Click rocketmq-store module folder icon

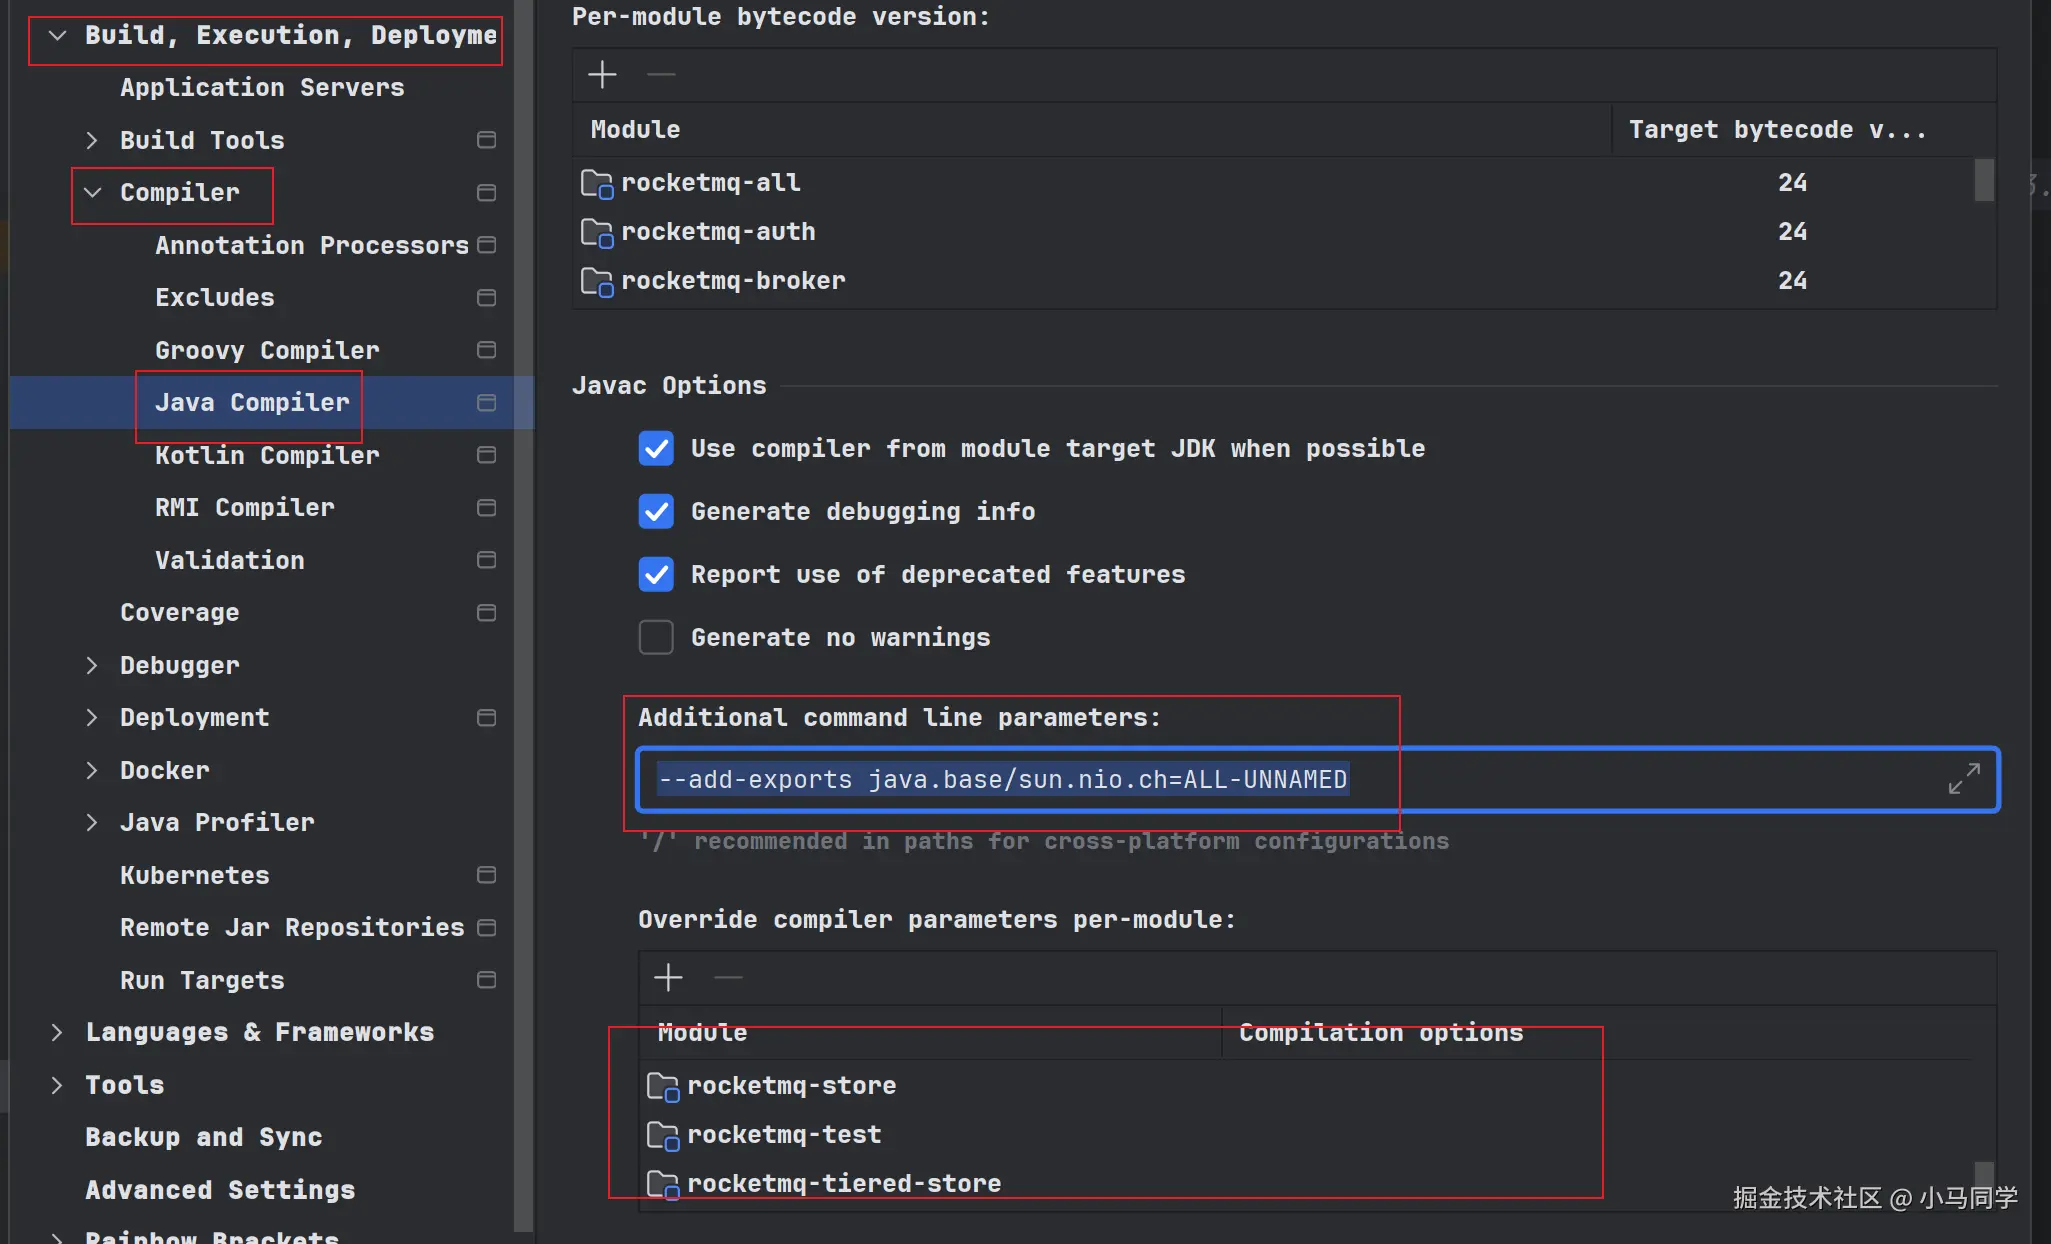pos(663,1086)
